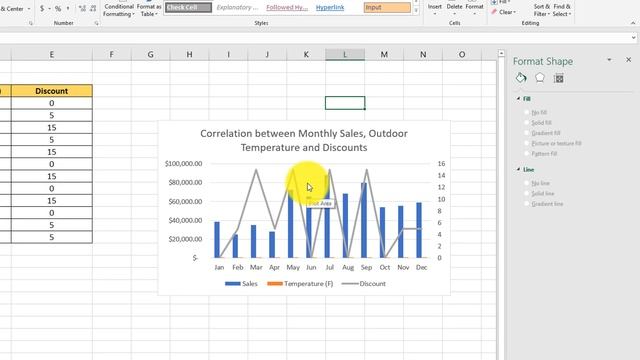Viewport: 640px width, 360px height.
Task: Click the Dec sales bar
Action: (x=419, y=230)
